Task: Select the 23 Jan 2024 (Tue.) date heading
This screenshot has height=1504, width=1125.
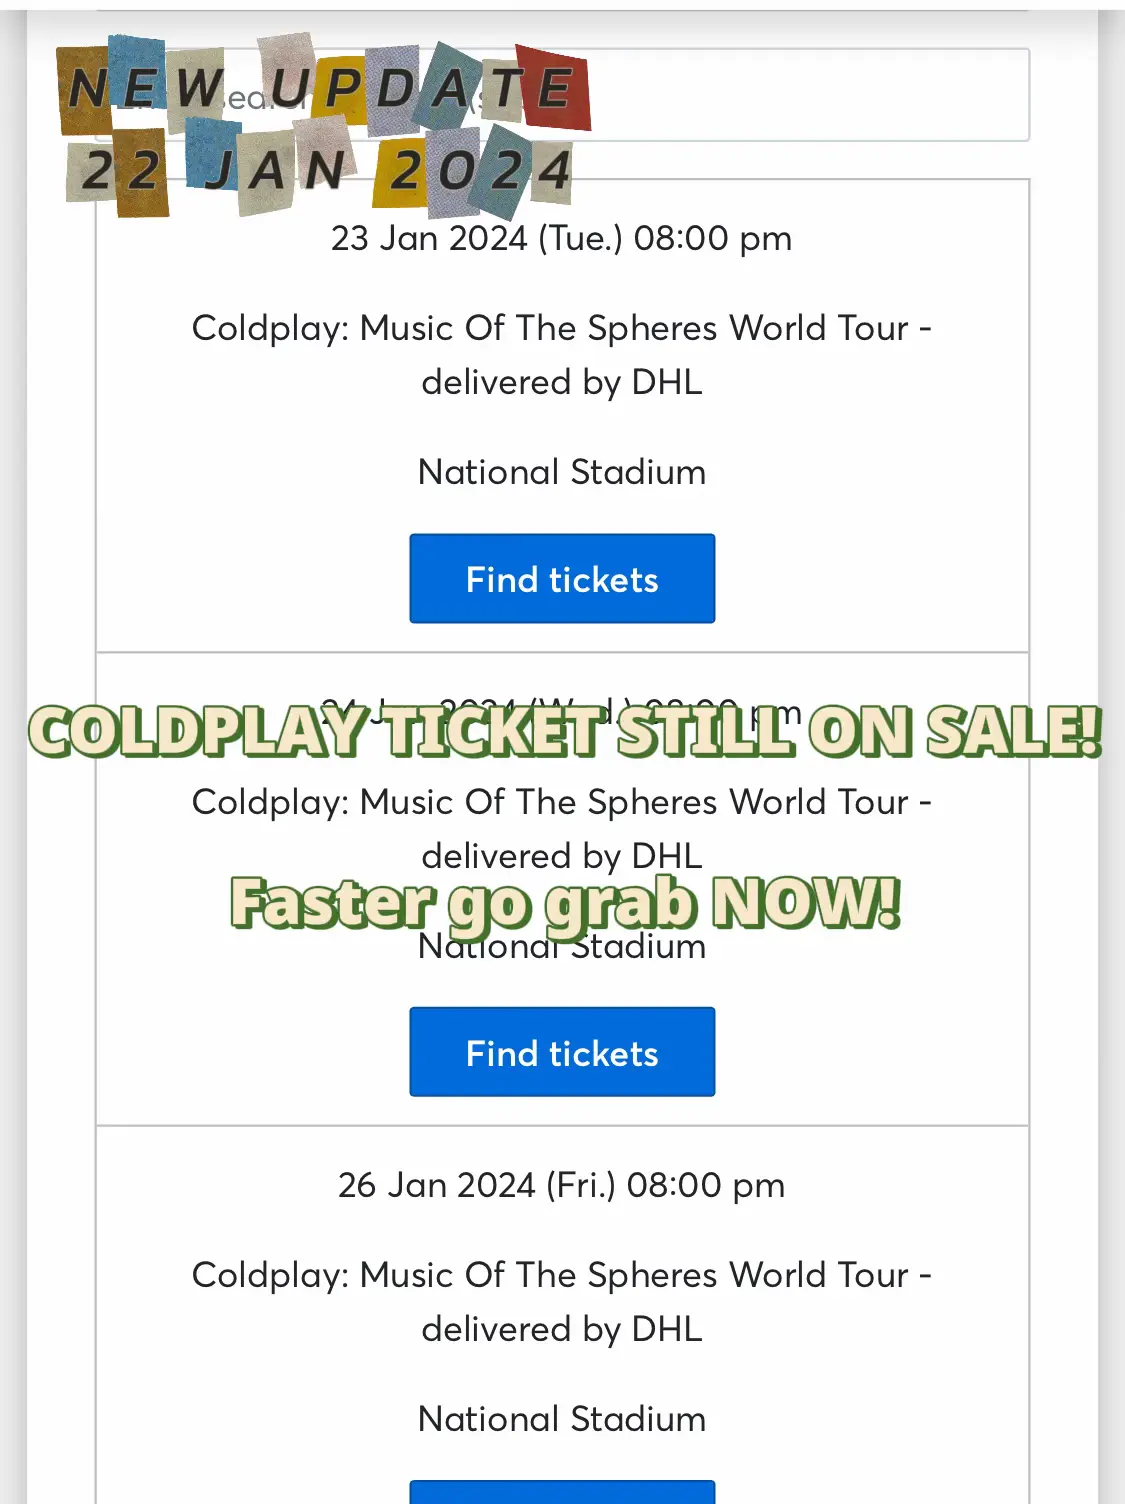Action: [x=562, y=238]
